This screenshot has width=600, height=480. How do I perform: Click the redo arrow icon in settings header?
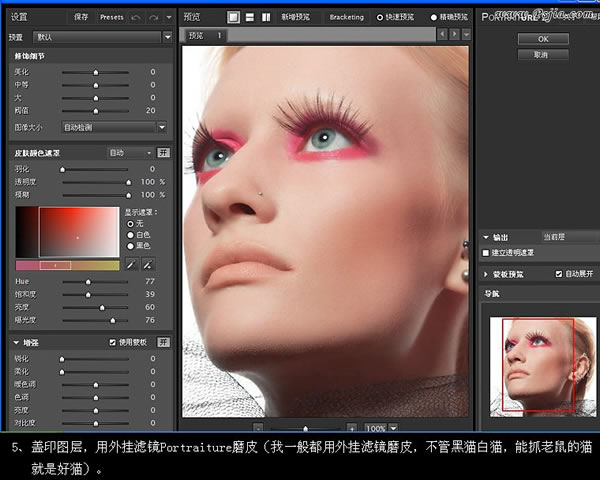click(x=153, y=18)
